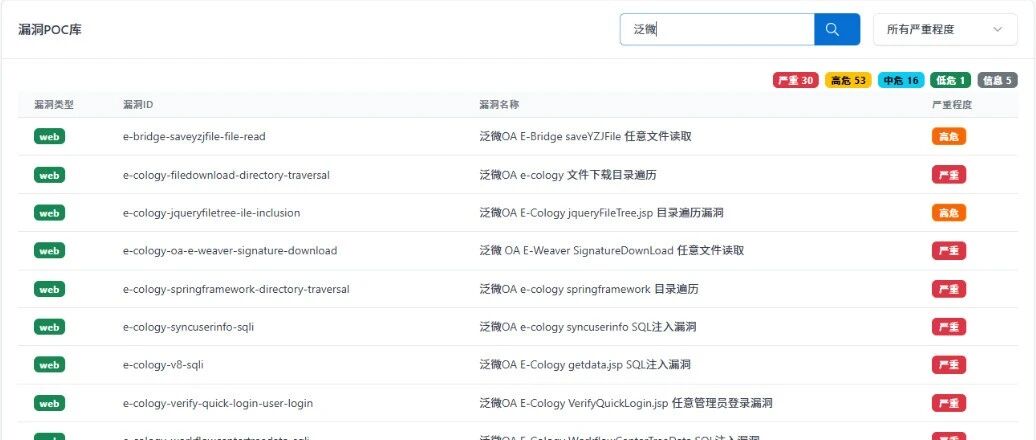Viewport: 1036px width, 440px height.
Task: Open 泛微OA E-Cology jqueryFileTree.jsp 目录遍历漏洞 entry
Action: (x=601, y=213)
